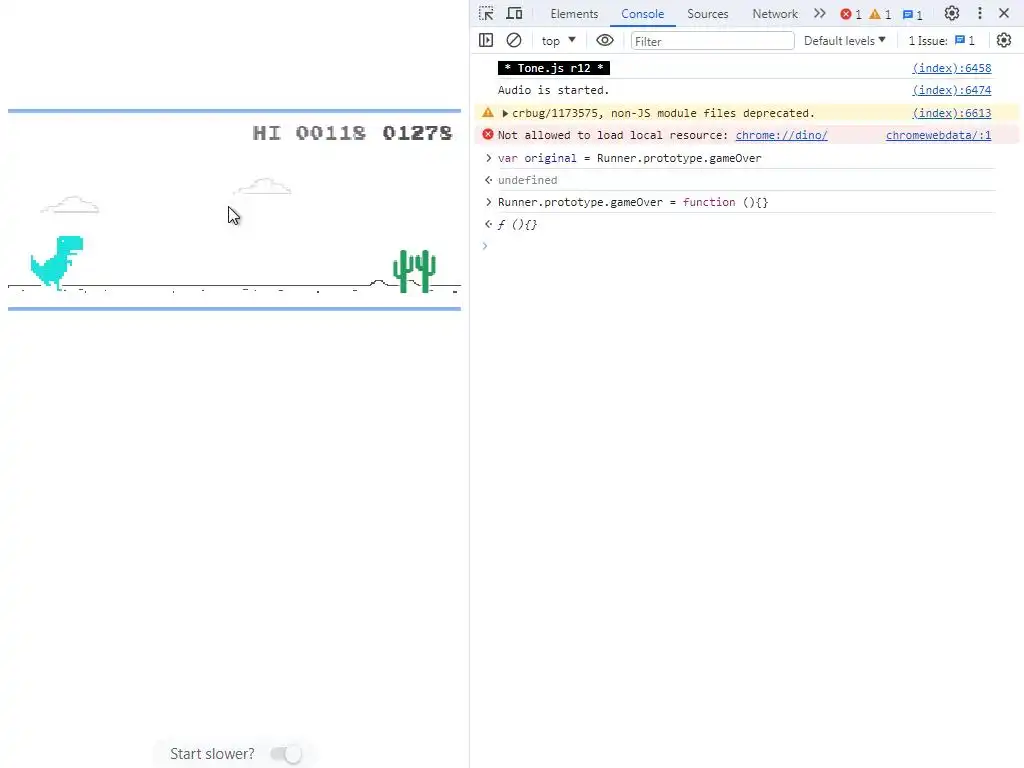This screenshot has height=768, width=1024.
Task: Open source link (index):6613
Action: (952, 113)
